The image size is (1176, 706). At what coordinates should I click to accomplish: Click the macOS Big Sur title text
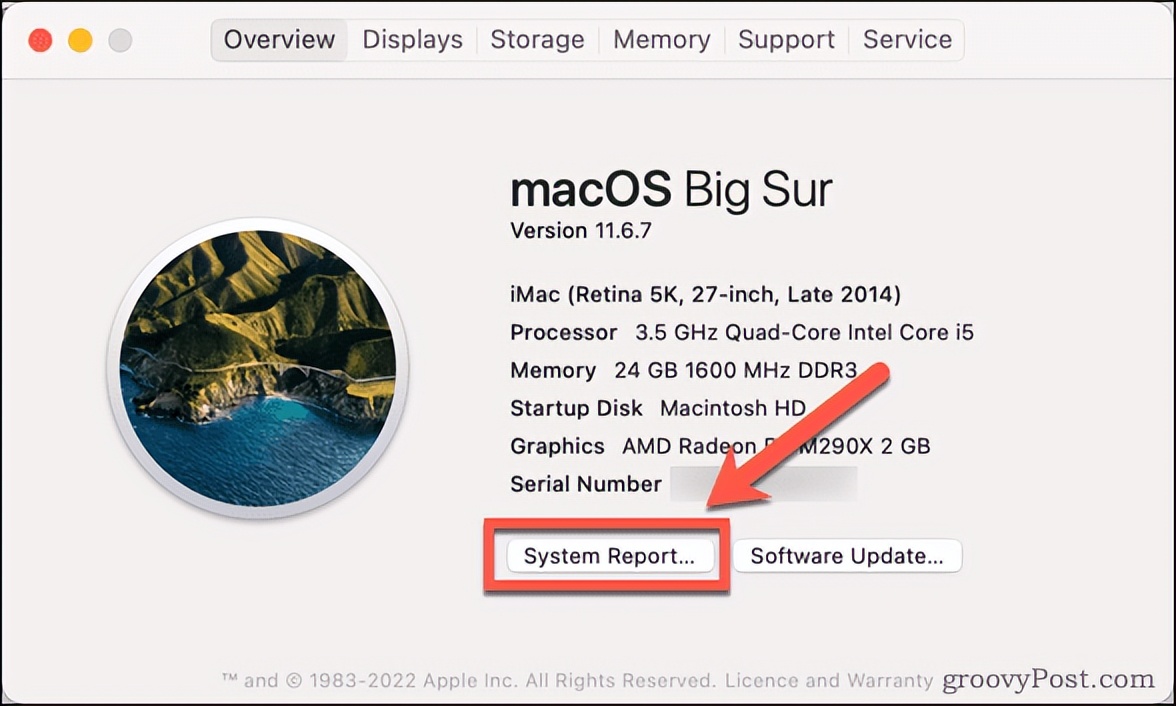[671, 189]
